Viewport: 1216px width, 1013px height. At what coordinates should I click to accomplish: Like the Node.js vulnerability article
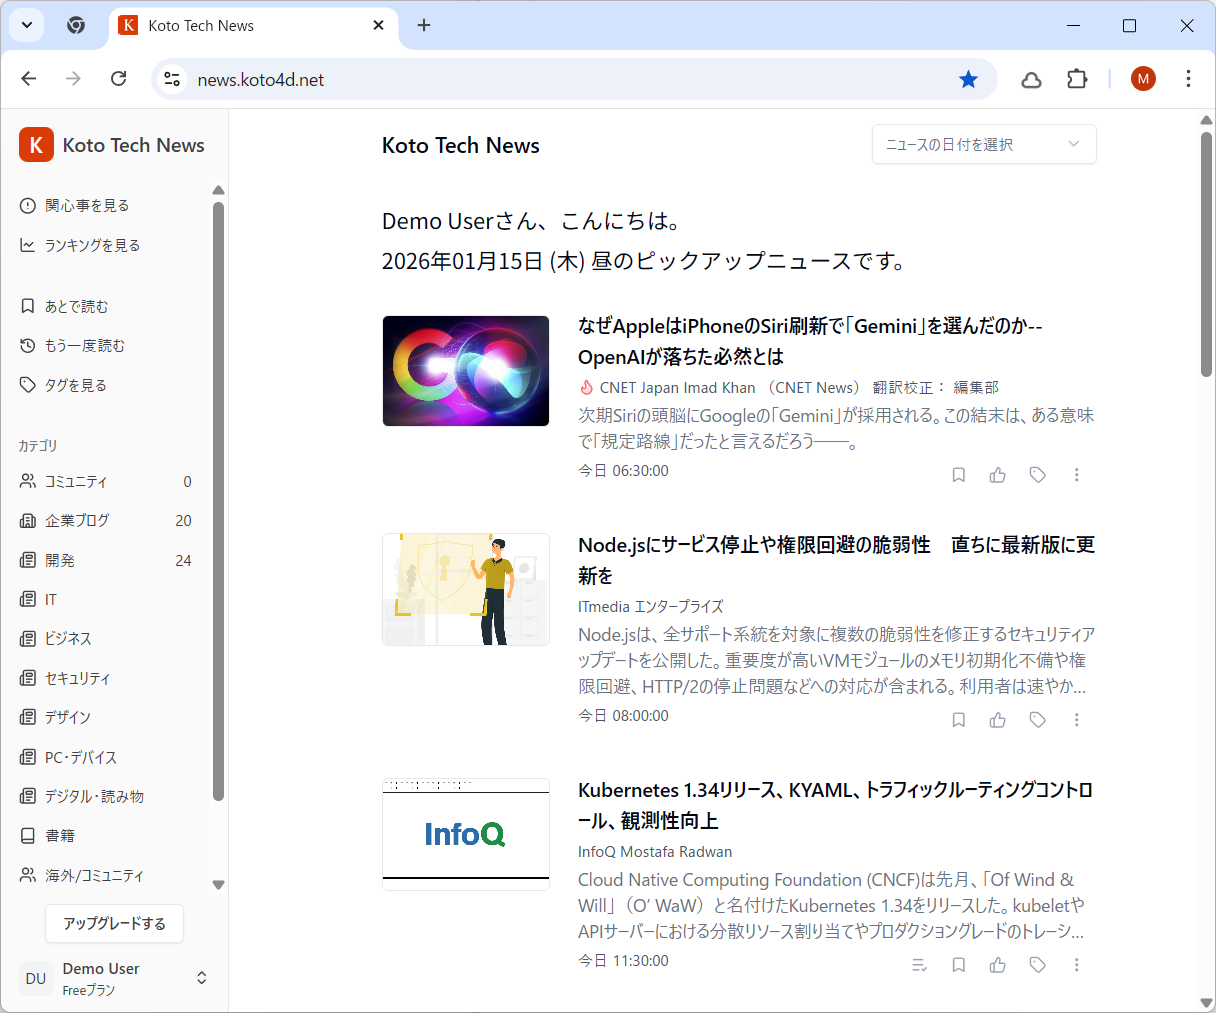pos(998,720)
